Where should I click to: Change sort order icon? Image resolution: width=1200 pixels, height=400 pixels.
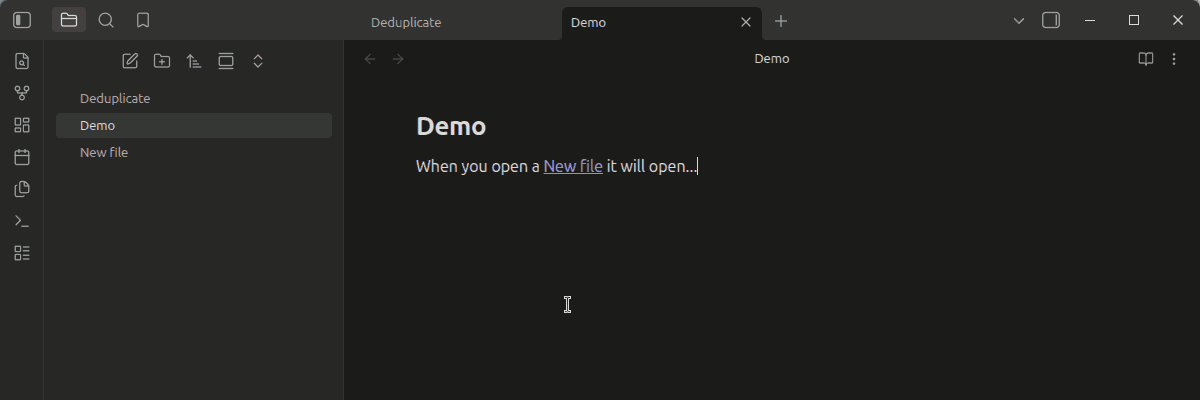pos(194,61)
